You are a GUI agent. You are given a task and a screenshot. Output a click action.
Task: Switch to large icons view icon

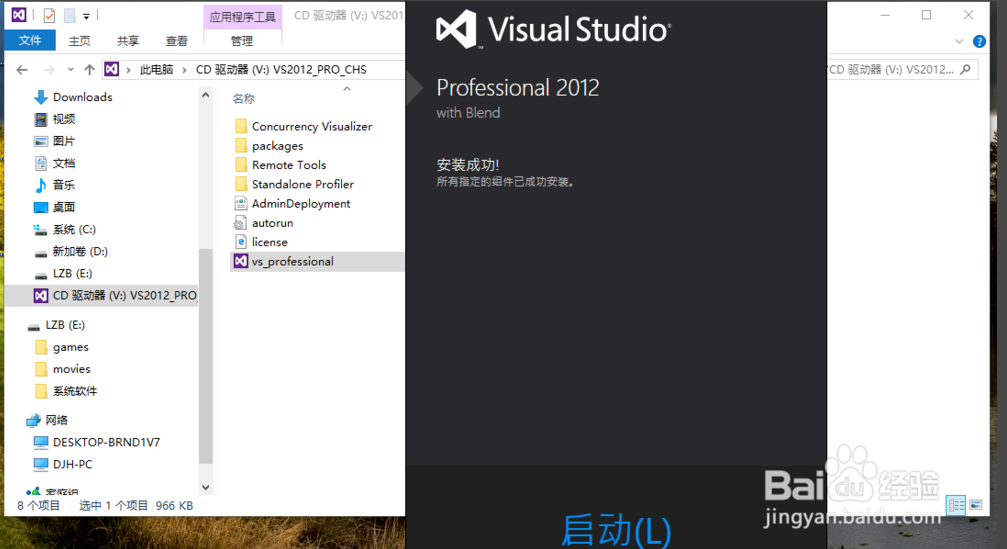pos(976,505)
